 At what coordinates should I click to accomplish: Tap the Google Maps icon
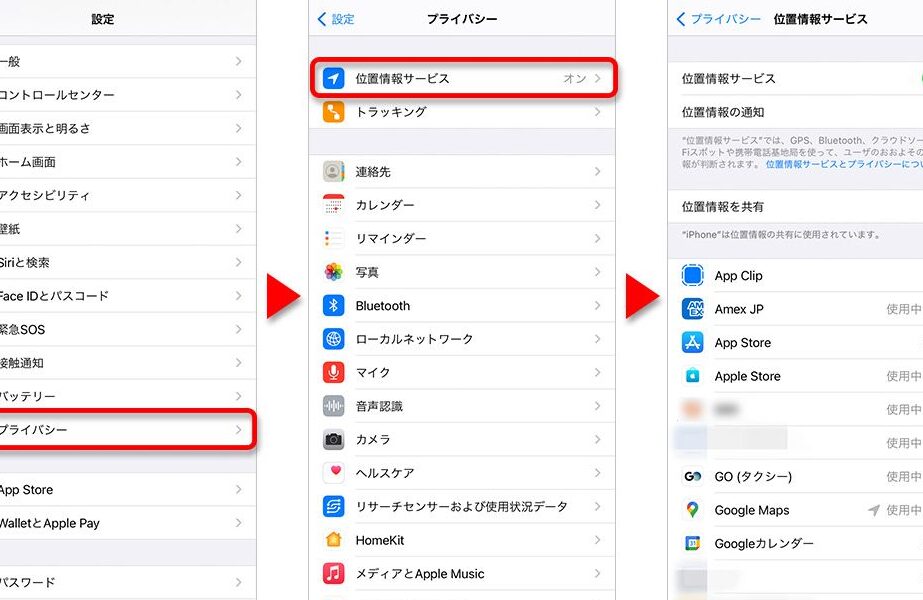(693, 510)
